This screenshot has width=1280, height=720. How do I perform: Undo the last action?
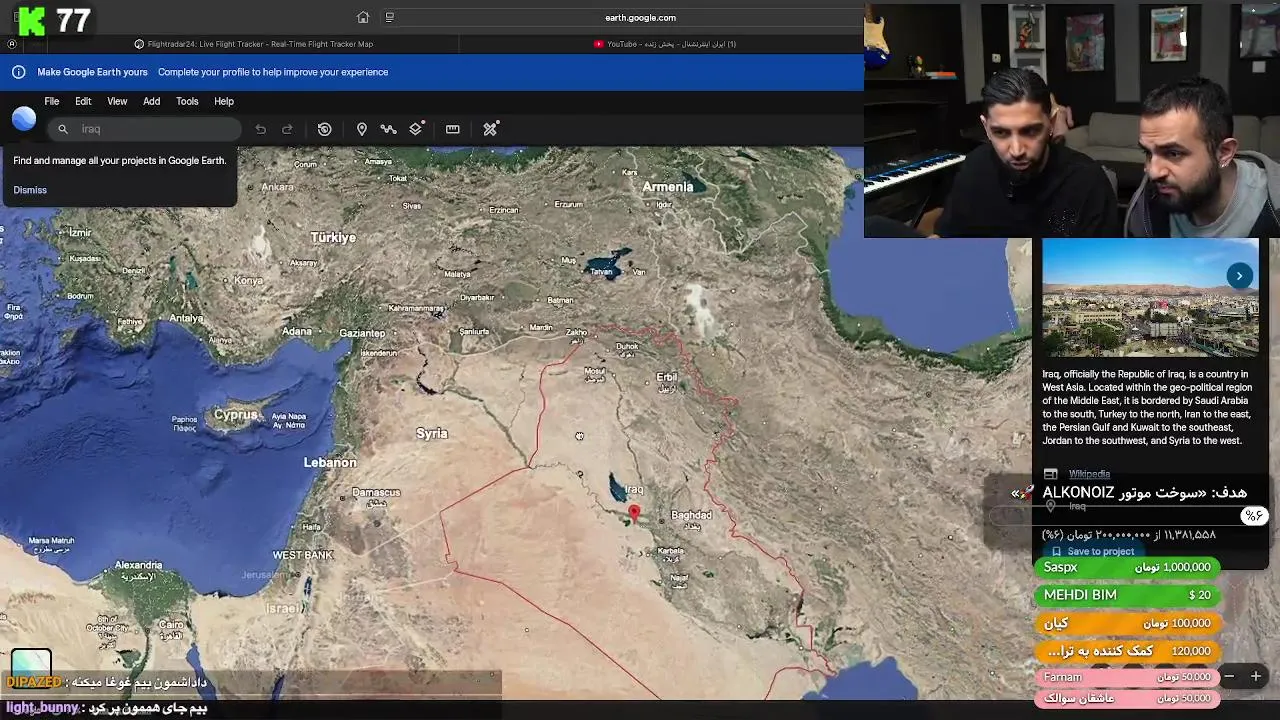point(260,129)
